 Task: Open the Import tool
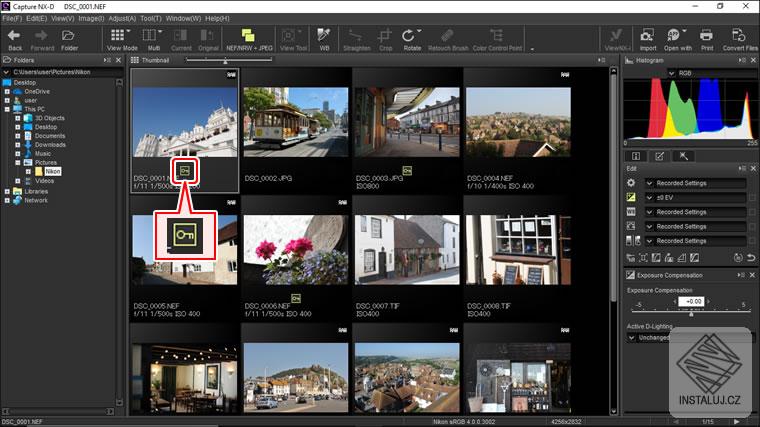click(648, 36)
